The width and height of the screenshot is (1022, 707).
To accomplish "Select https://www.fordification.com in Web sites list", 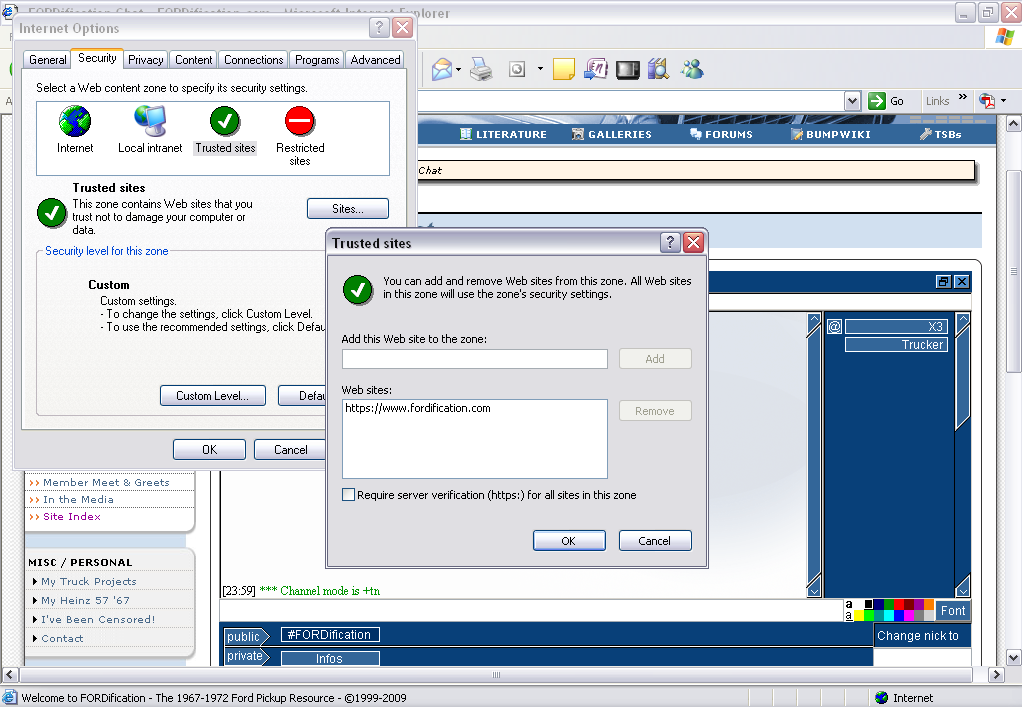I will coord(418,409).
